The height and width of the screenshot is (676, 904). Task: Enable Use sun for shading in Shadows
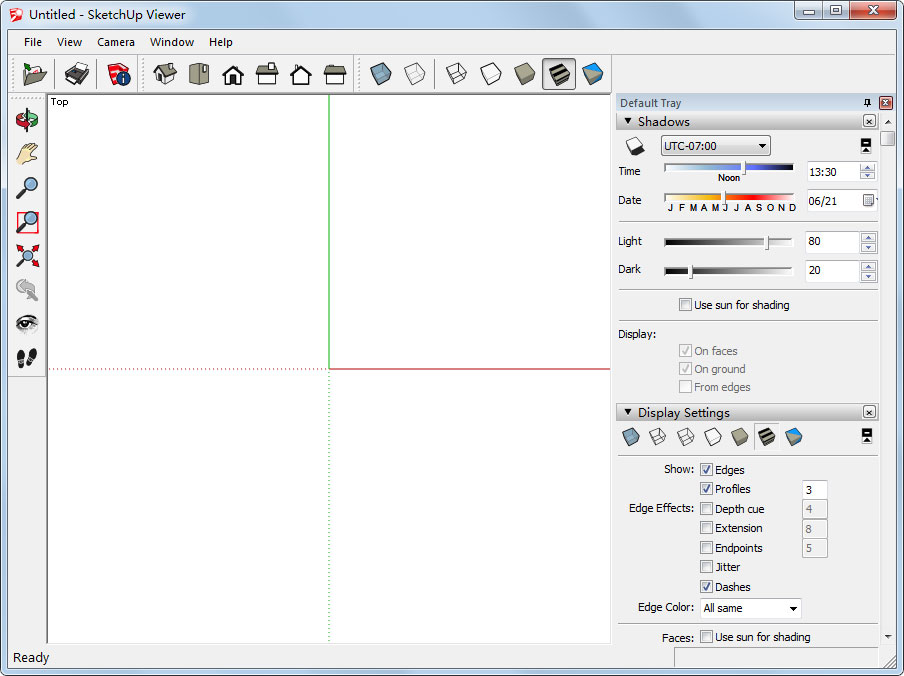685,304
